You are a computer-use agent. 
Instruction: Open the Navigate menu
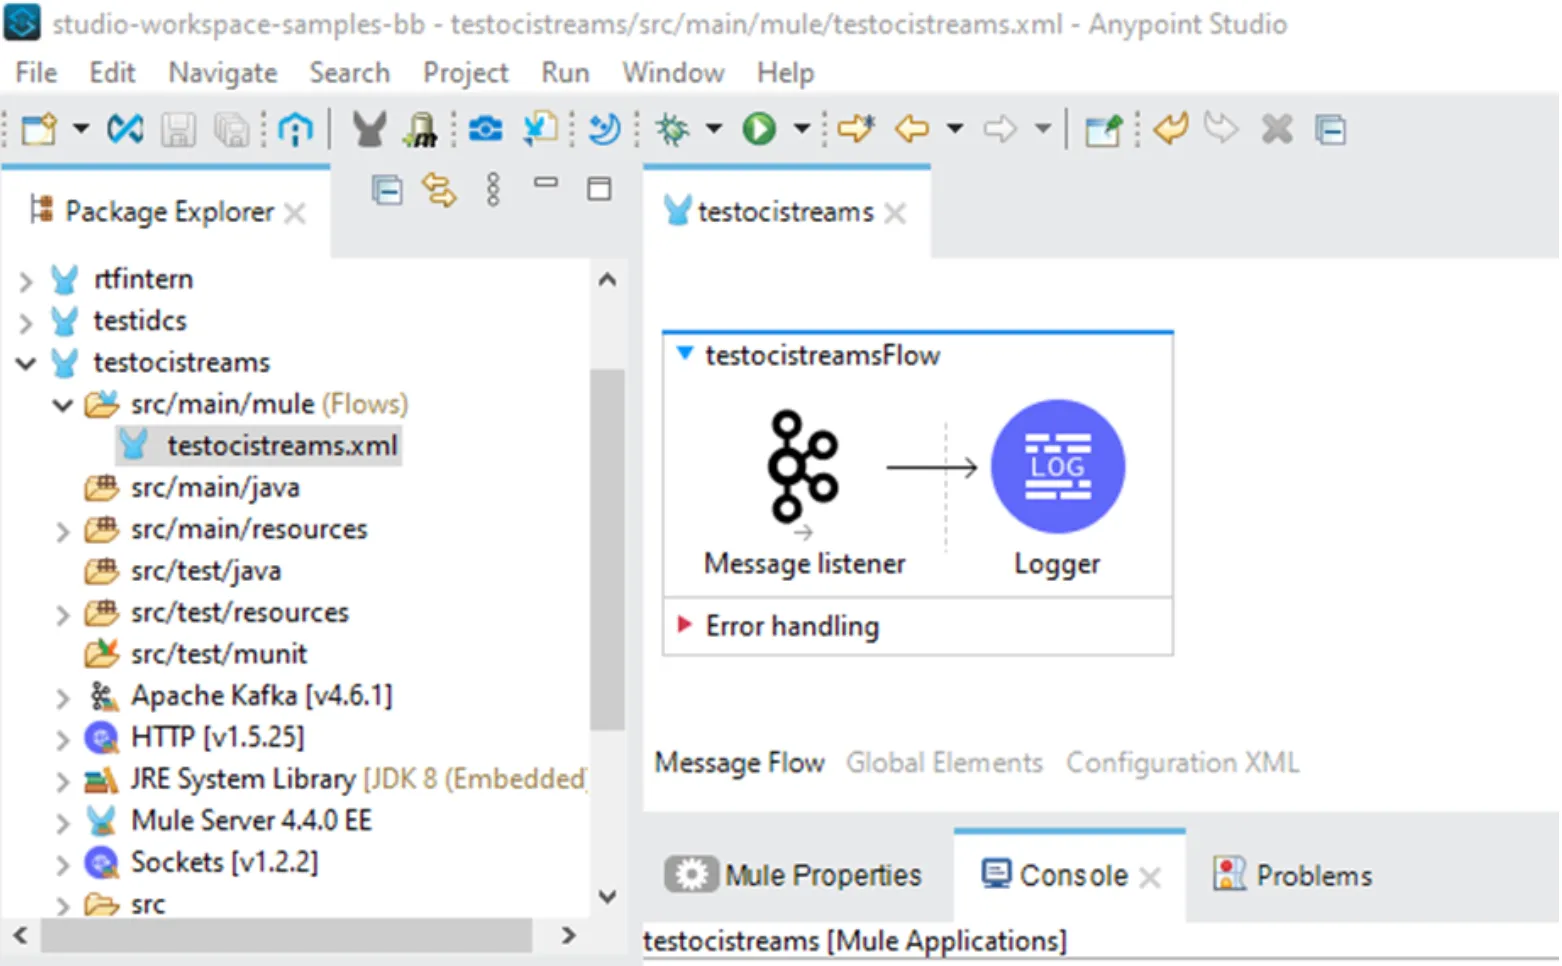pos(223,73)
